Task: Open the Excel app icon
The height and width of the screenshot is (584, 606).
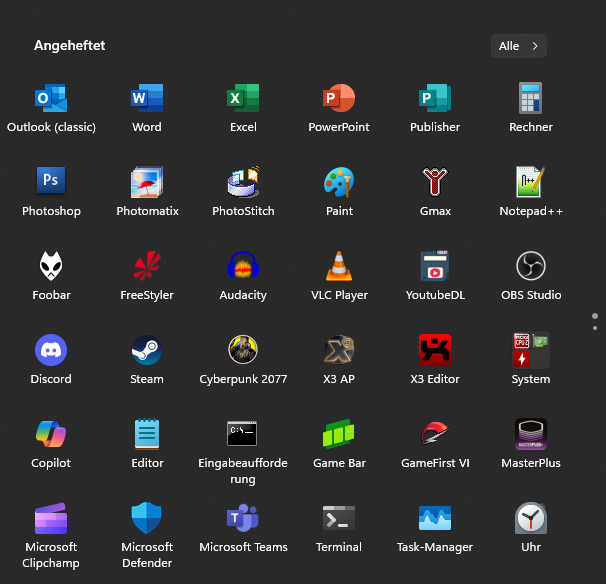Action: (243, 98)
